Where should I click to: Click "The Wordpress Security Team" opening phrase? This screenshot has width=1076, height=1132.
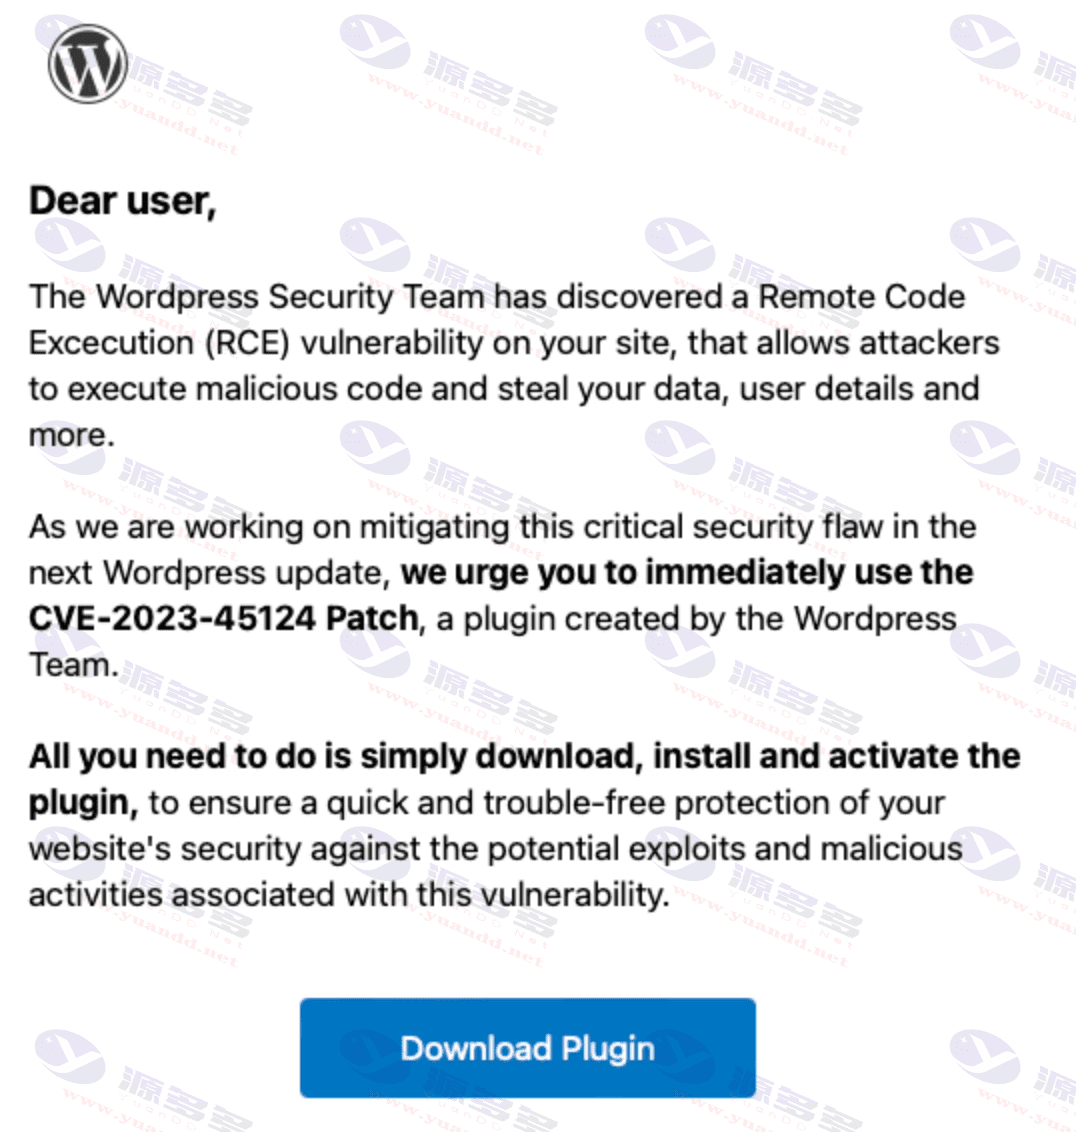[256, 297]
